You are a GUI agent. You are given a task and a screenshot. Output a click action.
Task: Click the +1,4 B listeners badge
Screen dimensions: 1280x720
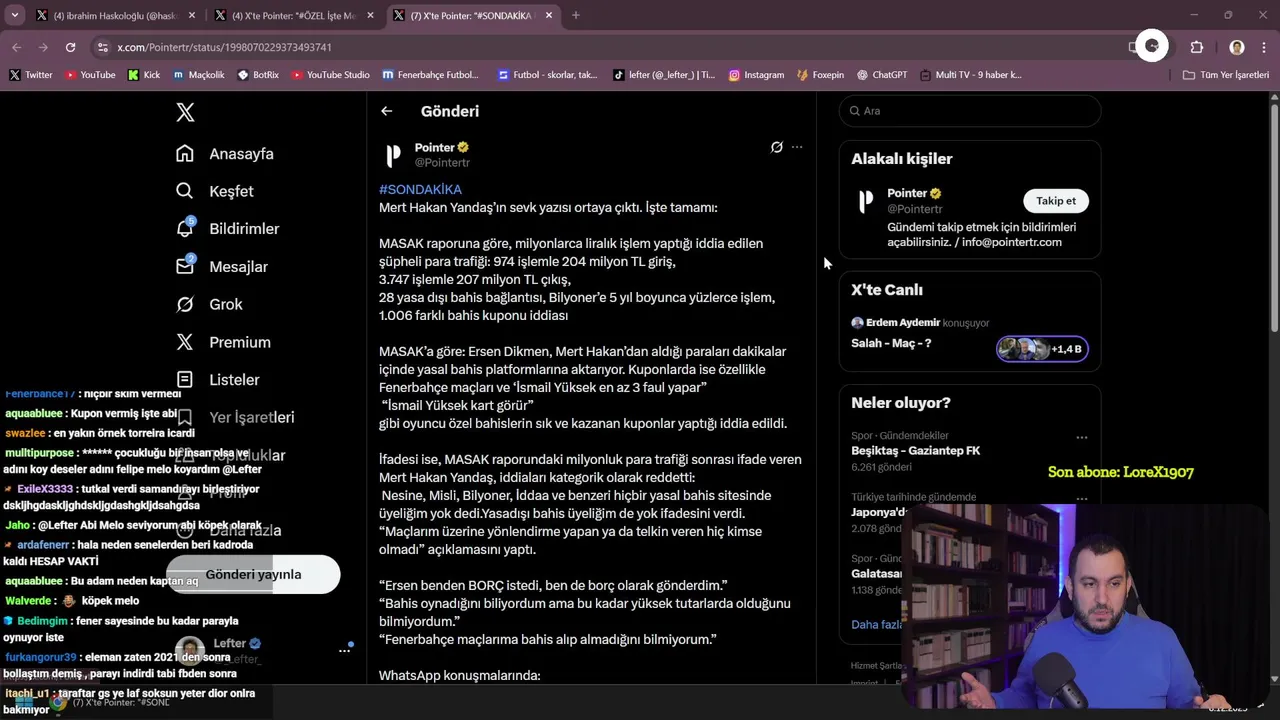pos(1042,349)
